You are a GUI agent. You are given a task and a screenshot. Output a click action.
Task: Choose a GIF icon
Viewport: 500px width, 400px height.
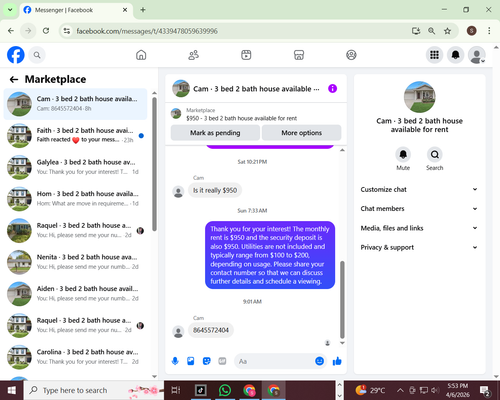point(222,361)
